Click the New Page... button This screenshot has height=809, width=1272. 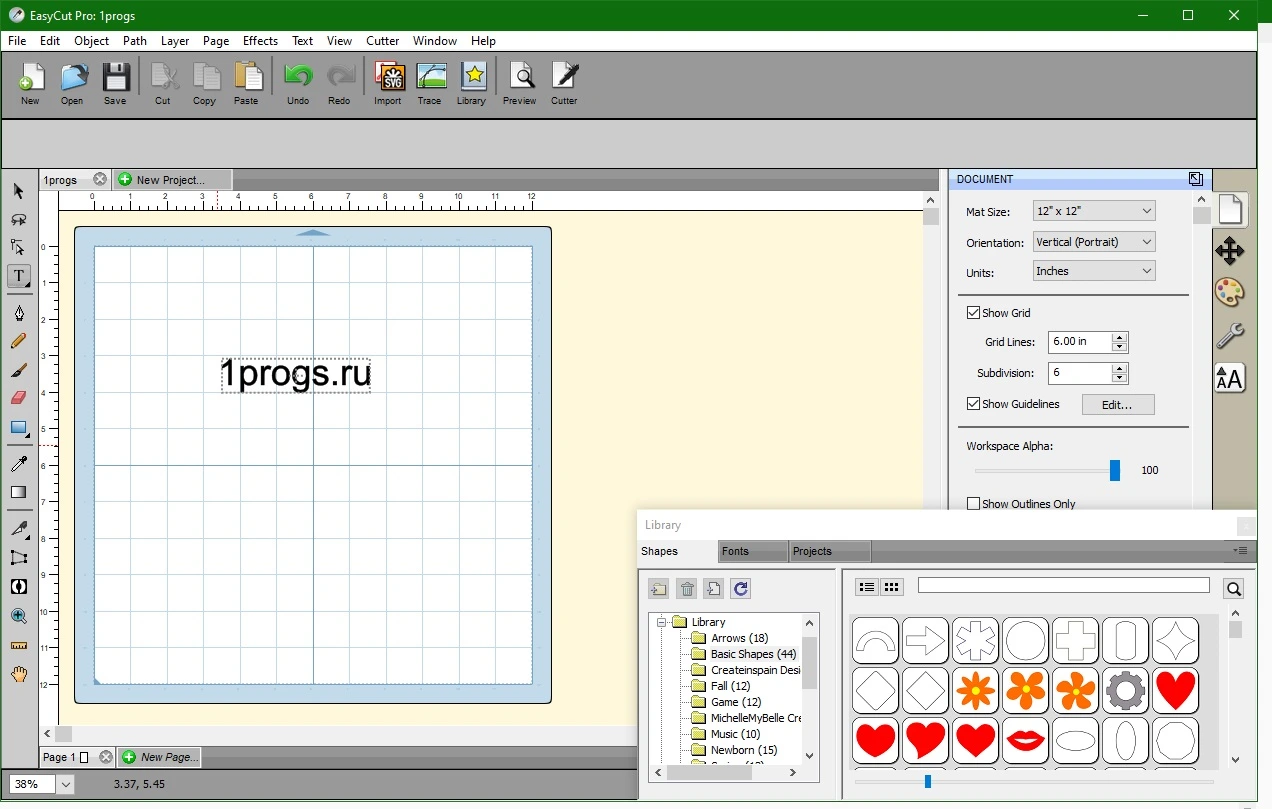click(160, 757)
